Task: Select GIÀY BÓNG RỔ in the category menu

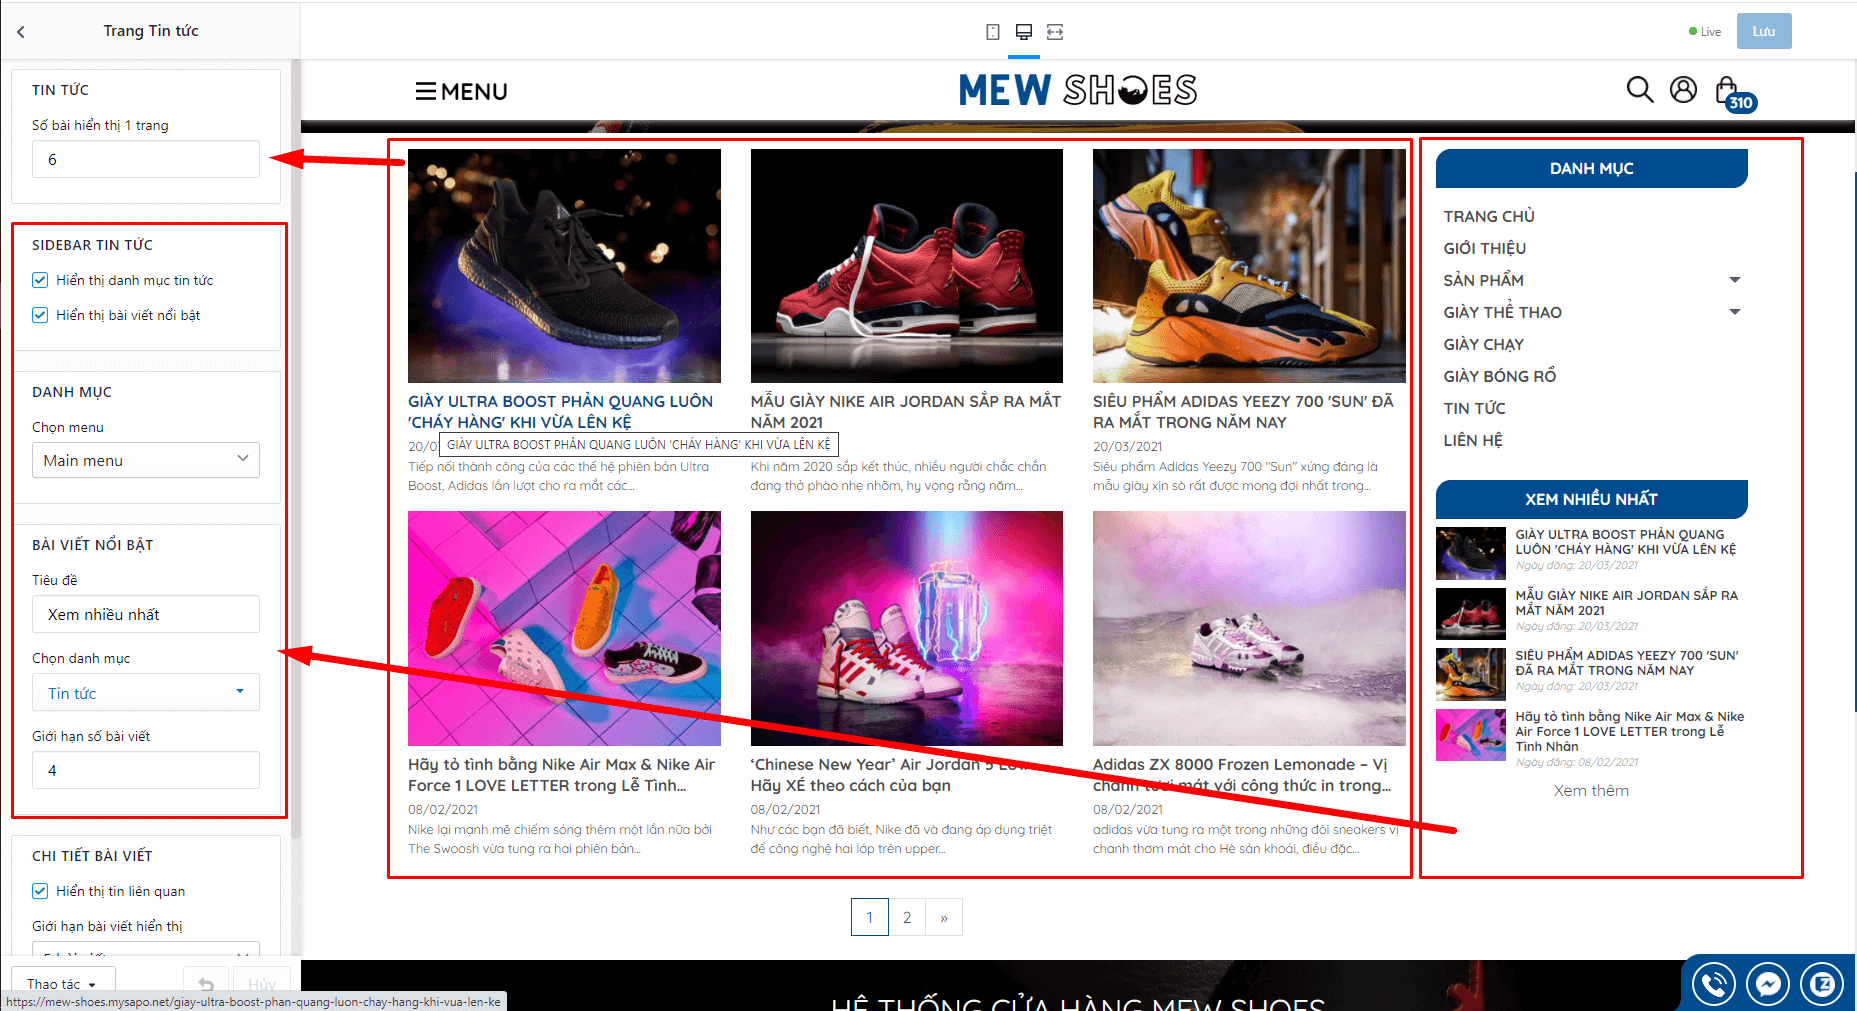Action: click(x=1499, y=376)
